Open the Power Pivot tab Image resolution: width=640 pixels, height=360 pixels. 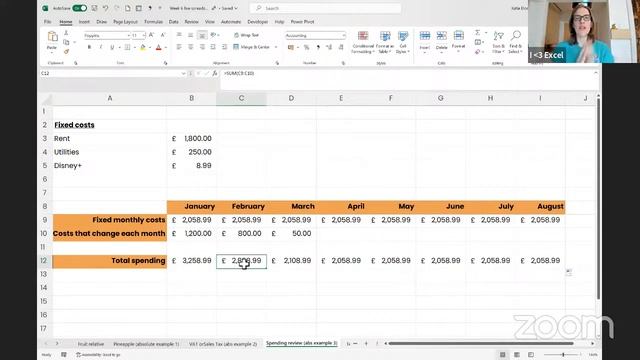click(302, 22)
